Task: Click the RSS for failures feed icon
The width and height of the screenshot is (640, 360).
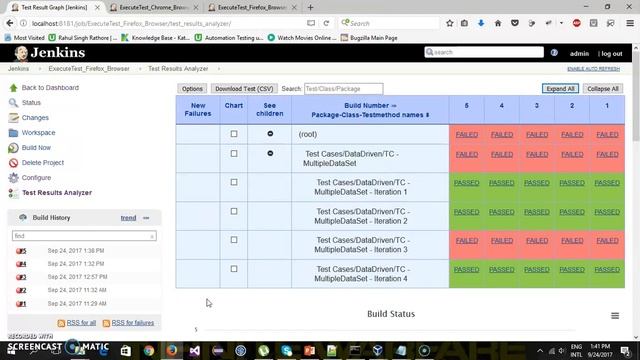Action: pos(106,323)
